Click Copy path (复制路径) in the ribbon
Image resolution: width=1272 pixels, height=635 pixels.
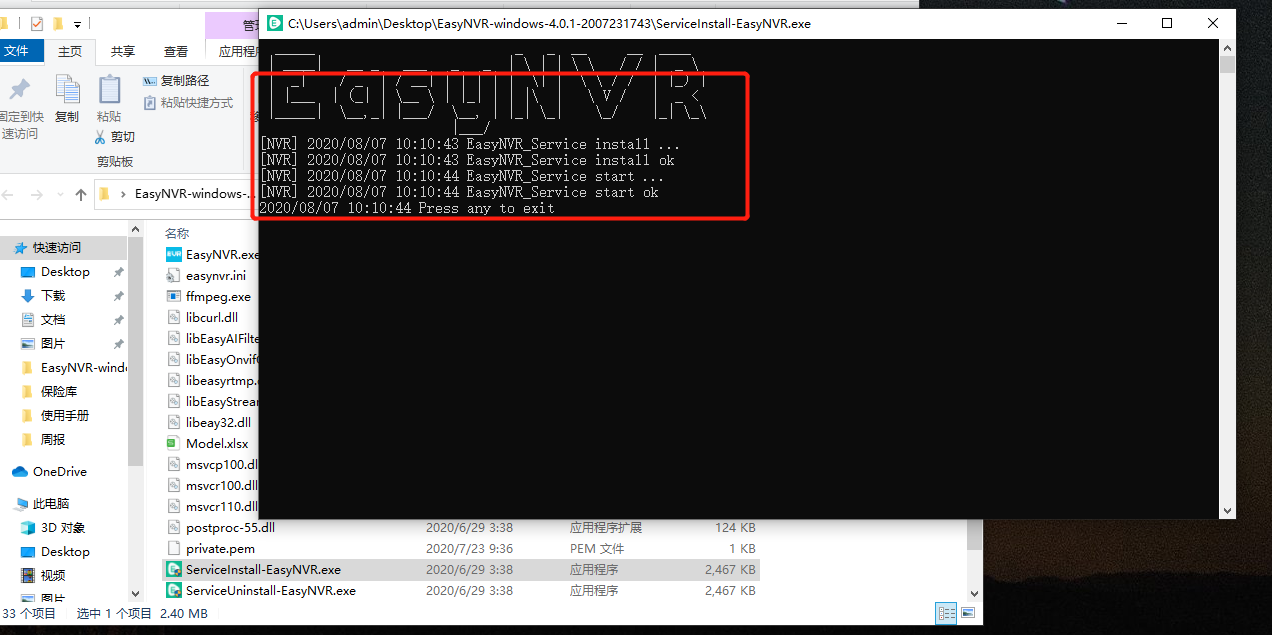[x=177, y=81]
